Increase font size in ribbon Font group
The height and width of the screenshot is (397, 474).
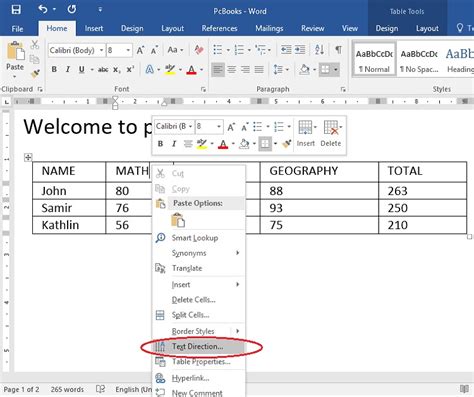[140, 50]
